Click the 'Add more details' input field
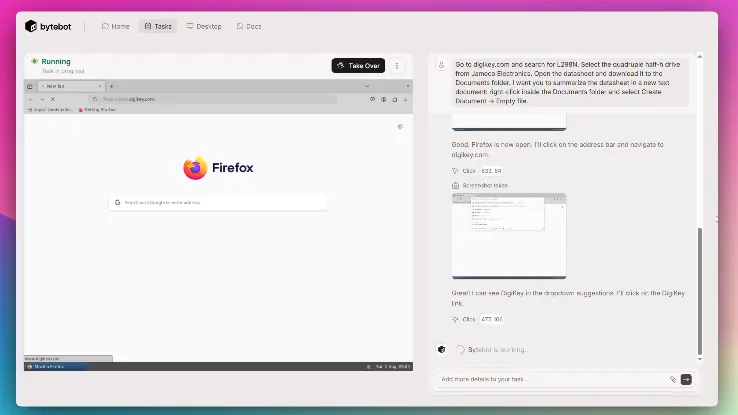Screen dimensions: 738x415 pyautogui.click(x=553, y=379)
